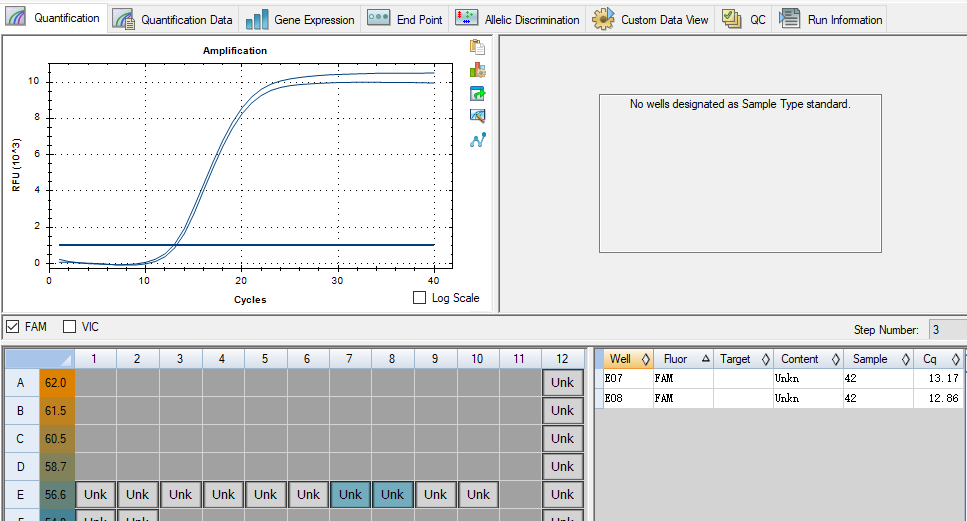Viewport: 967px width, 521px height.
Task: Check the VIC fluorophore checkbox
Action: (x=70, y=327)
